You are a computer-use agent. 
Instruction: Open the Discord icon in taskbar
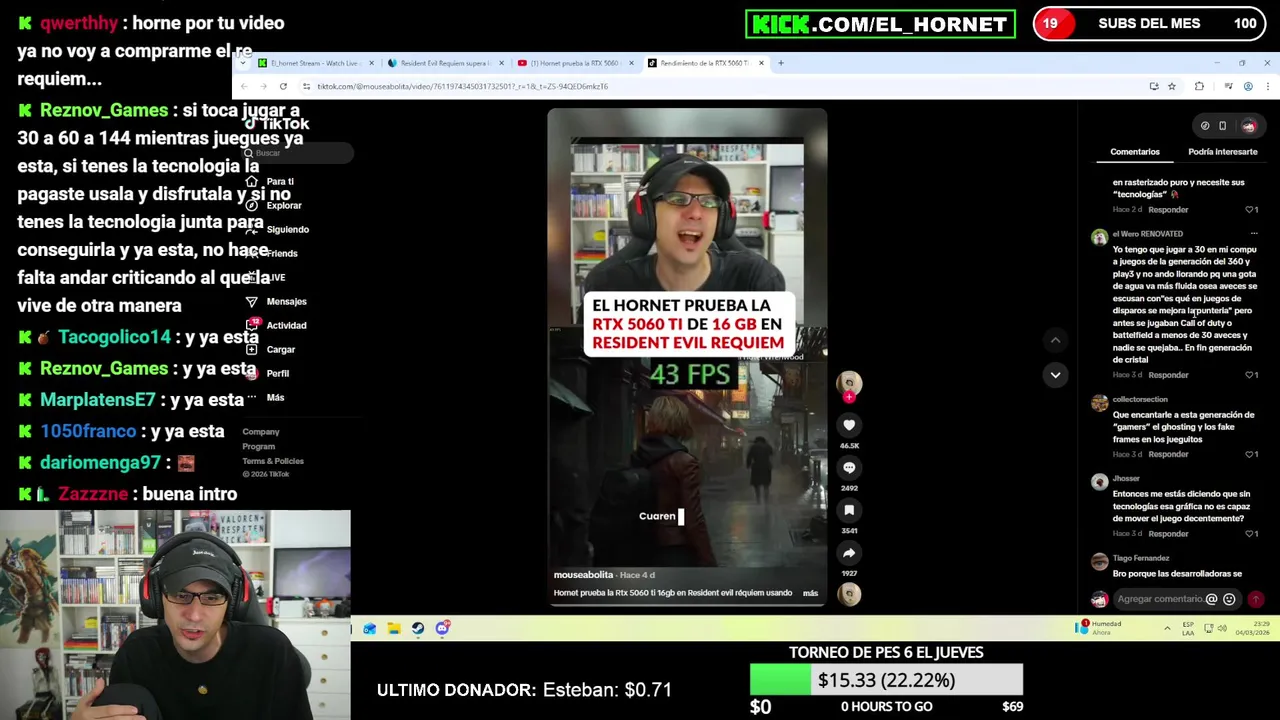441,628
